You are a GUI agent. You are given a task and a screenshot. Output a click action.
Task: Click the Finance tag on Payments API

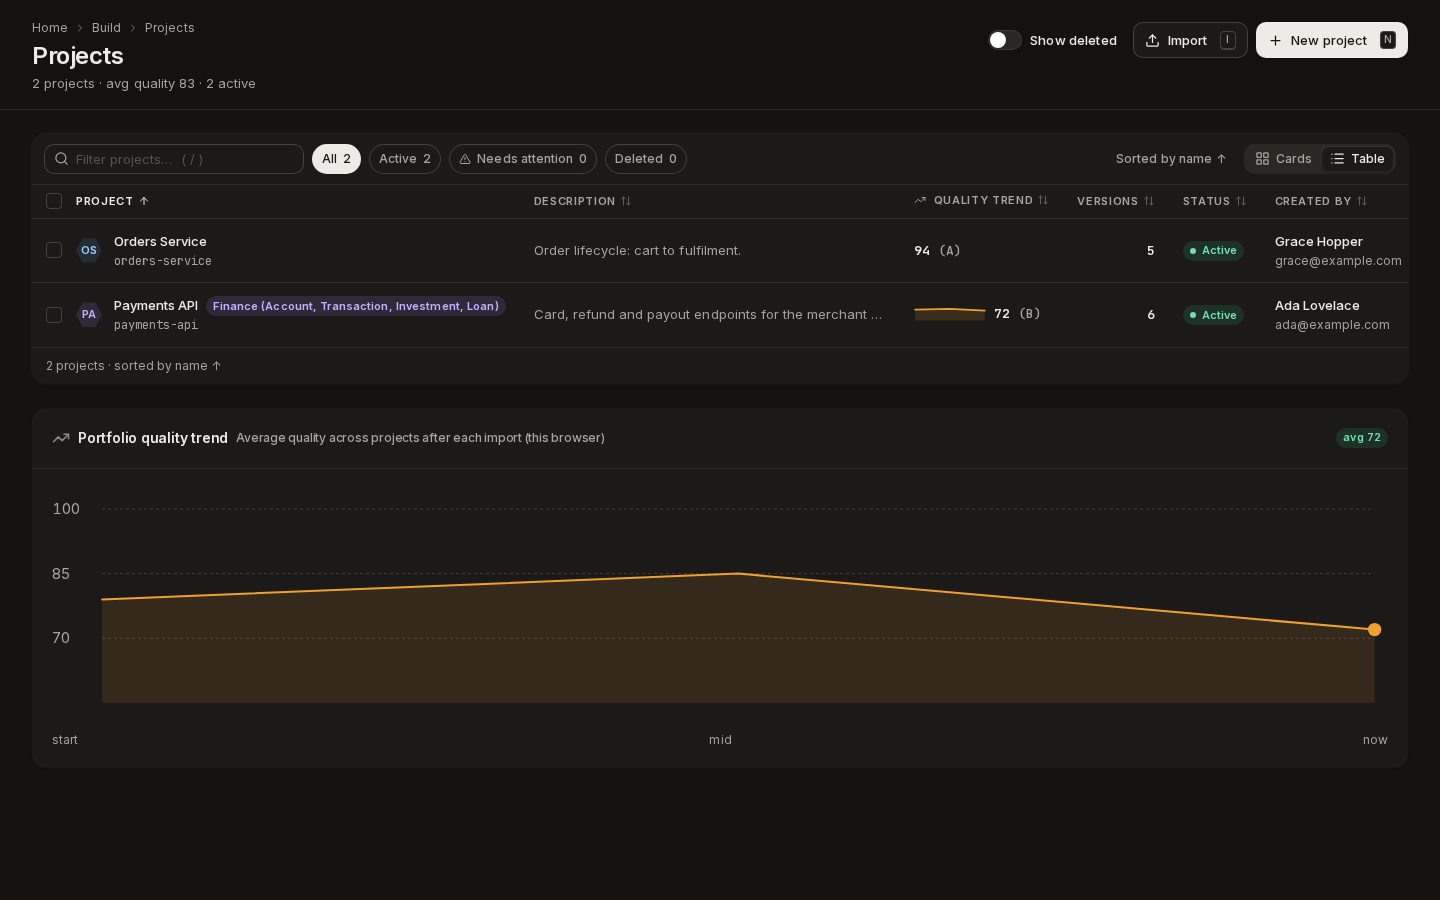click(x=356, y=306)
